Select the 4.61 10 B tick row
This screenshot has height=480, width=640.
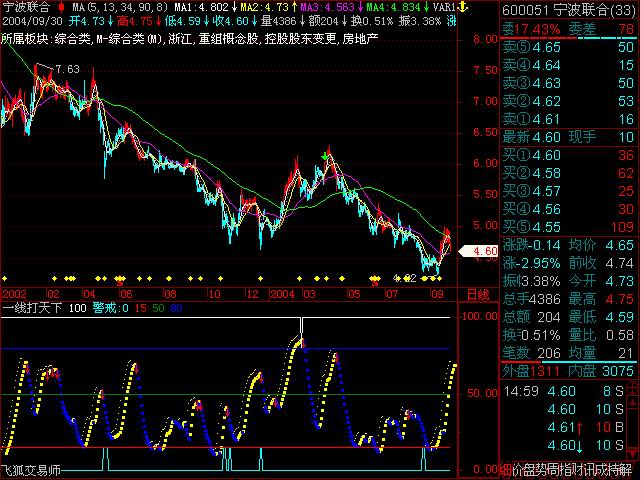point(586,427)
